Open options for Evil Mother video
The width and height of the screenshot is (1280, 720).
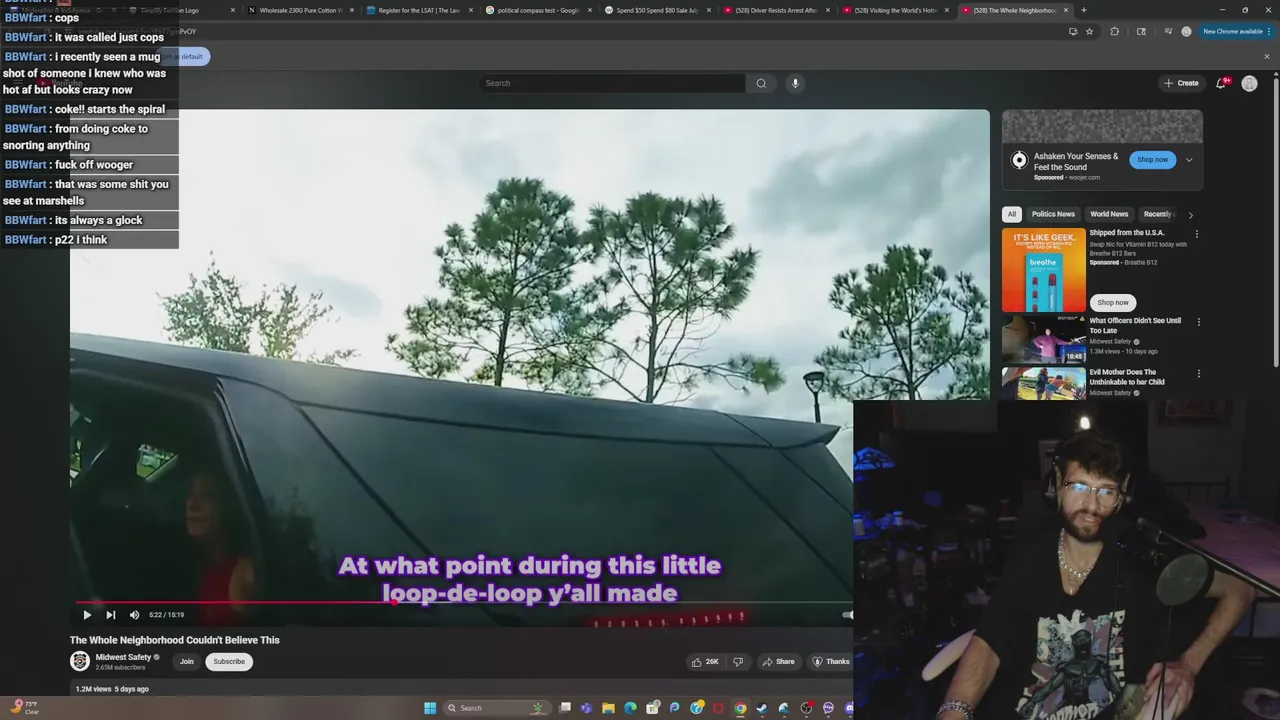click(x=1198, y=373)
